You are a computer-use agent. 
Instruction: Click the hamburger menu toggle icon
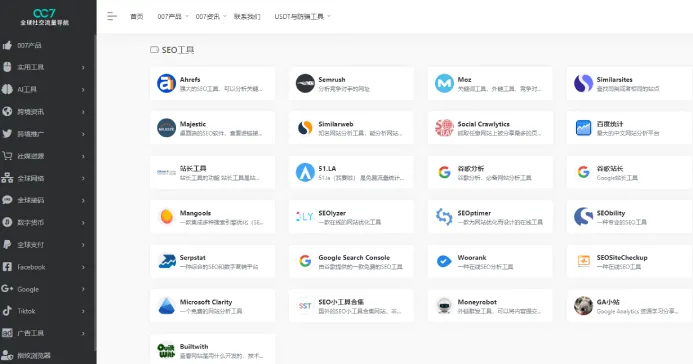point(112,16)
